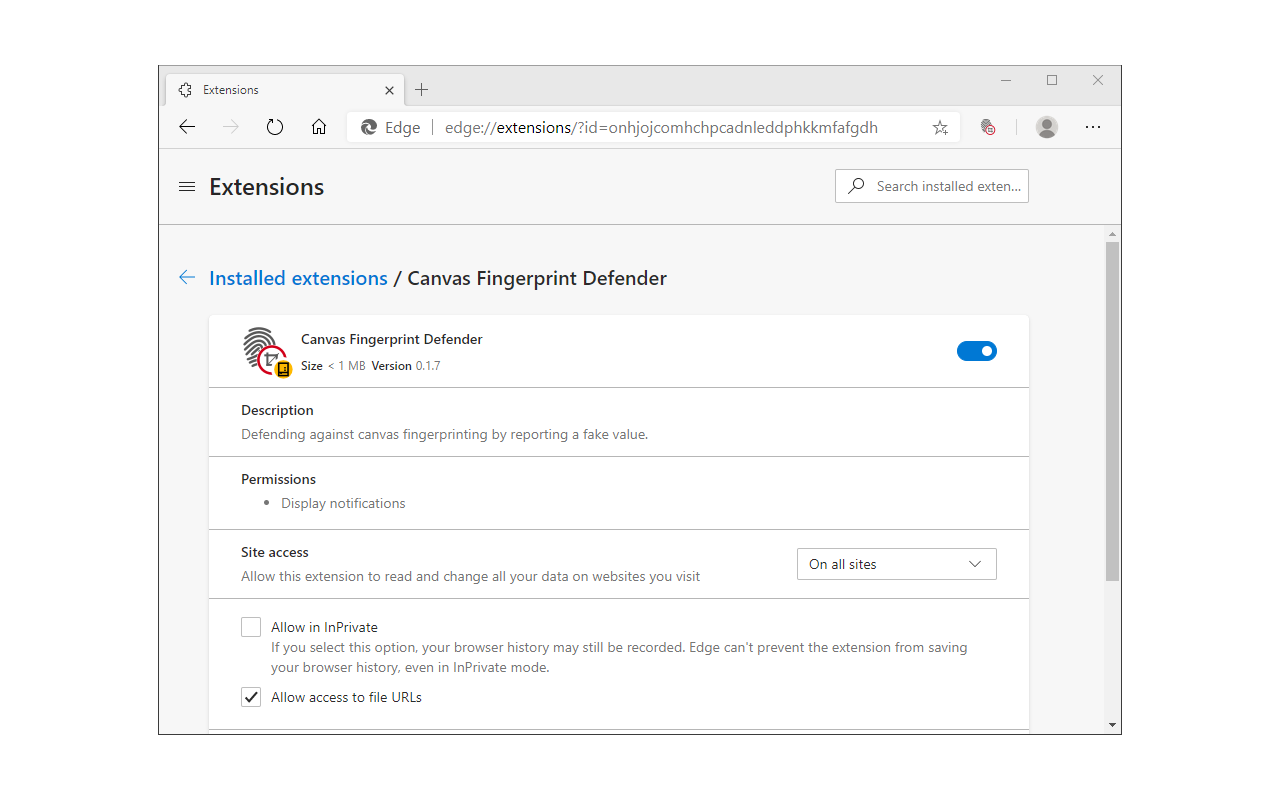Go to the Home page icon

pyautogui.click(x=319, y=127)
